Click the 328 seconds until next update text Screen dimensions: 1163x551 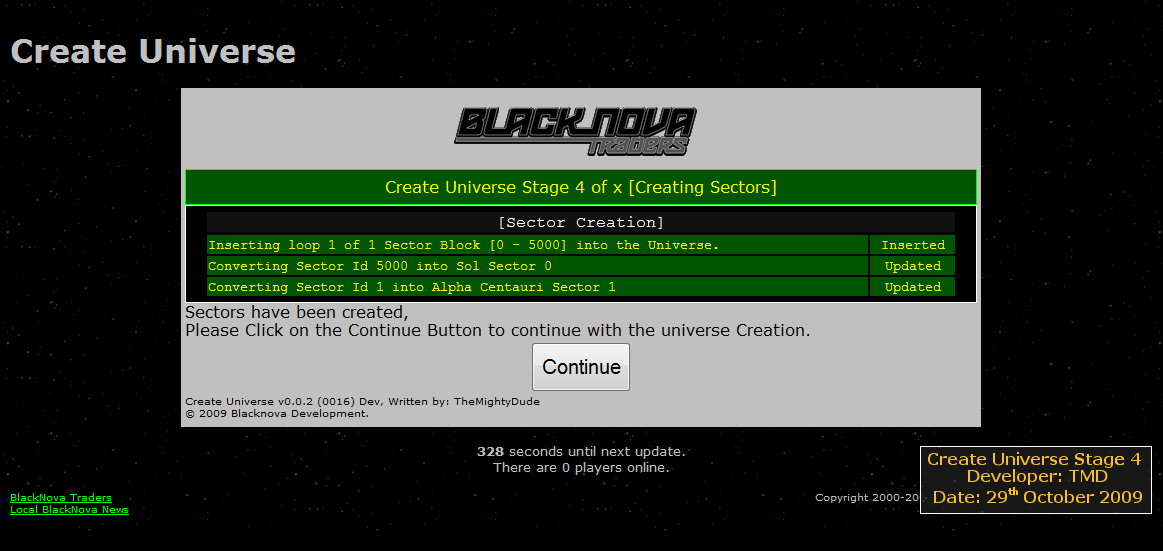(x=581, y=451)
